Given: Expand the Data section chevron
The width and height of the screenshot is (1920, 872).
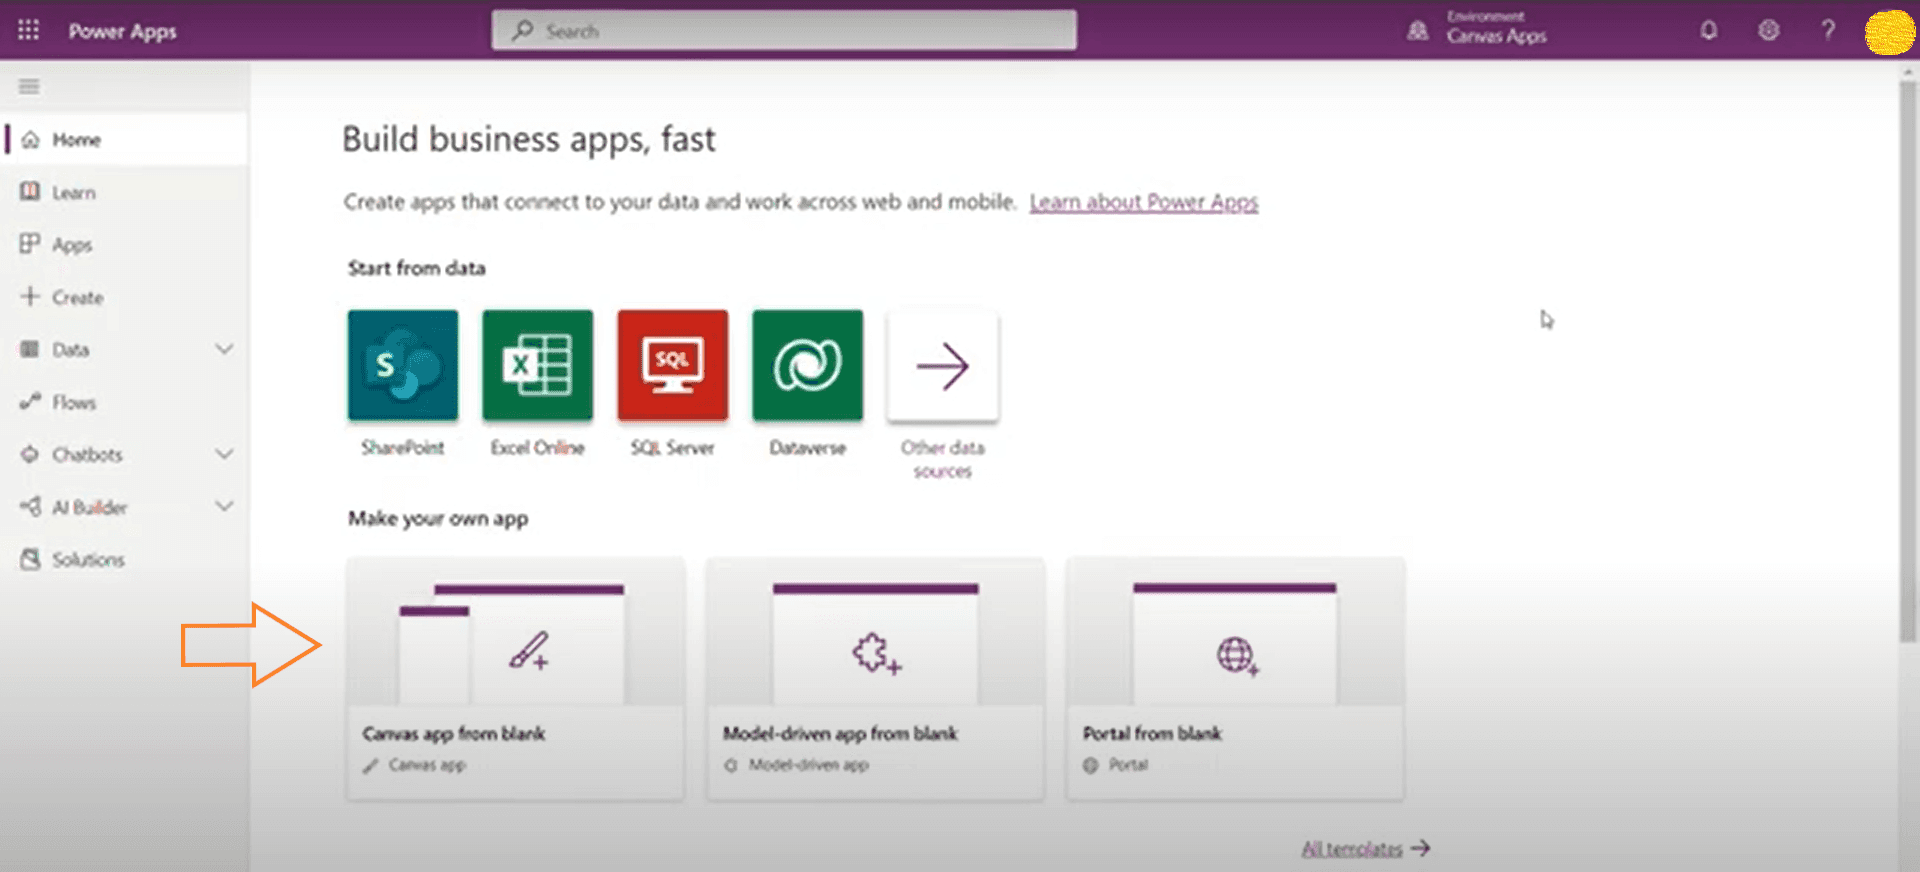Looking at the screenshot, I should coord(224,349).
